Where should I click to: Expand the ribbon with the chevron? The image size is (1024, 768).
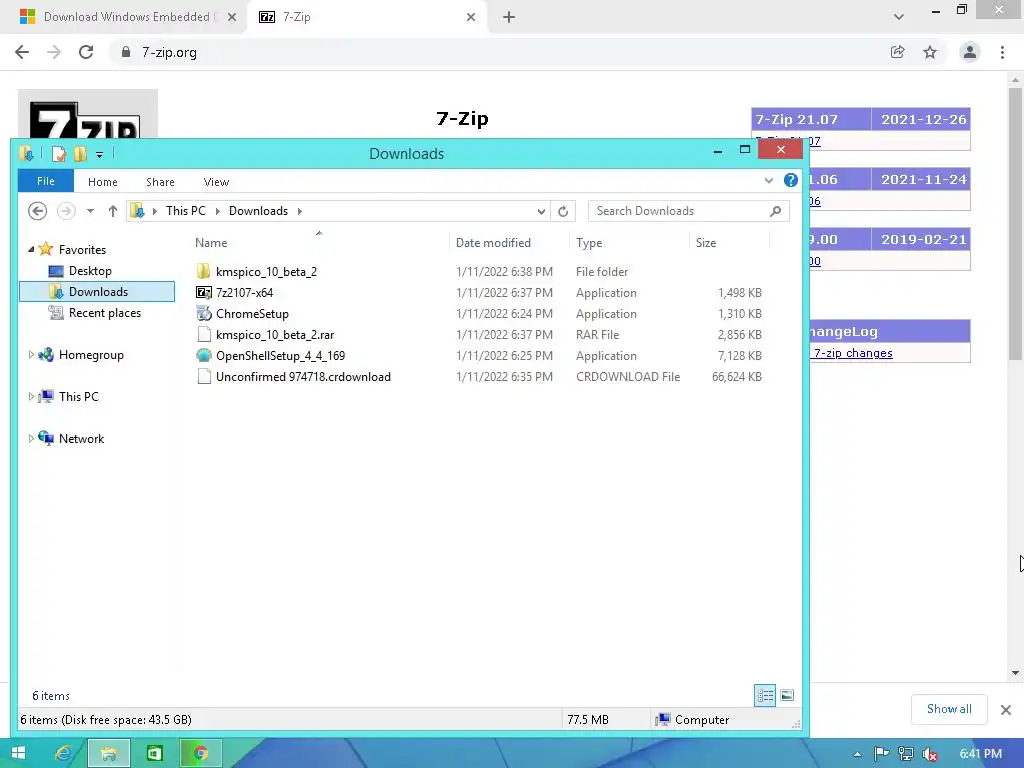pyautogui.click(x=769, y=181)
